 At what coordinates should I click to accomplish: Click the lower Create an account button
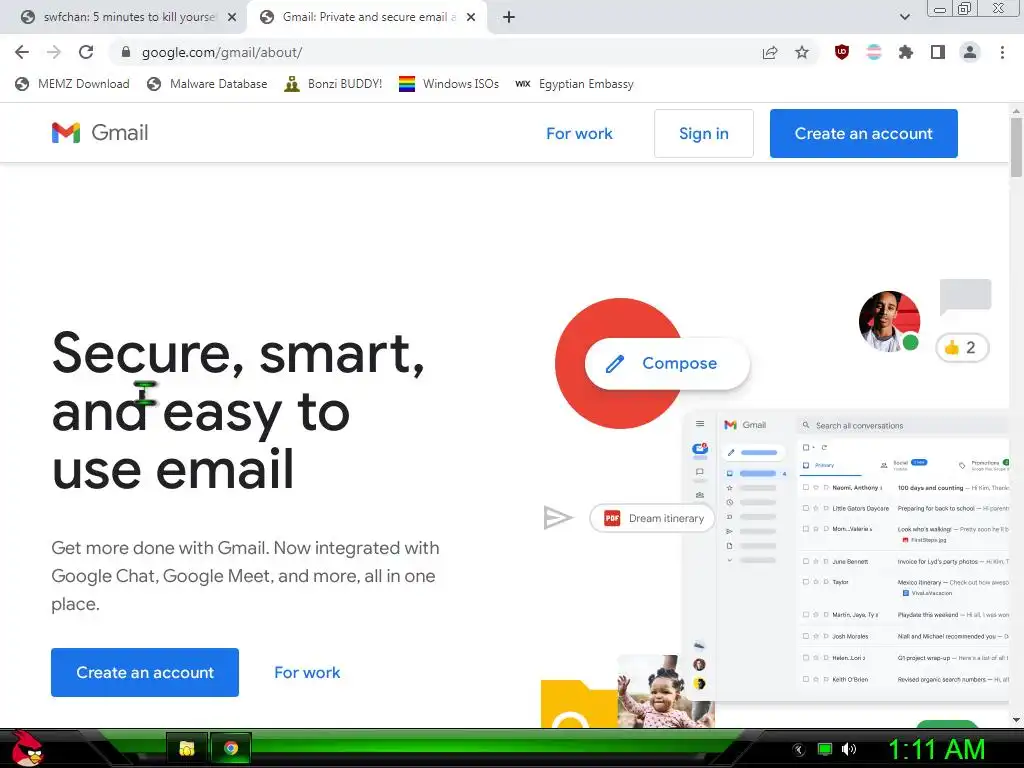(145, 672)
